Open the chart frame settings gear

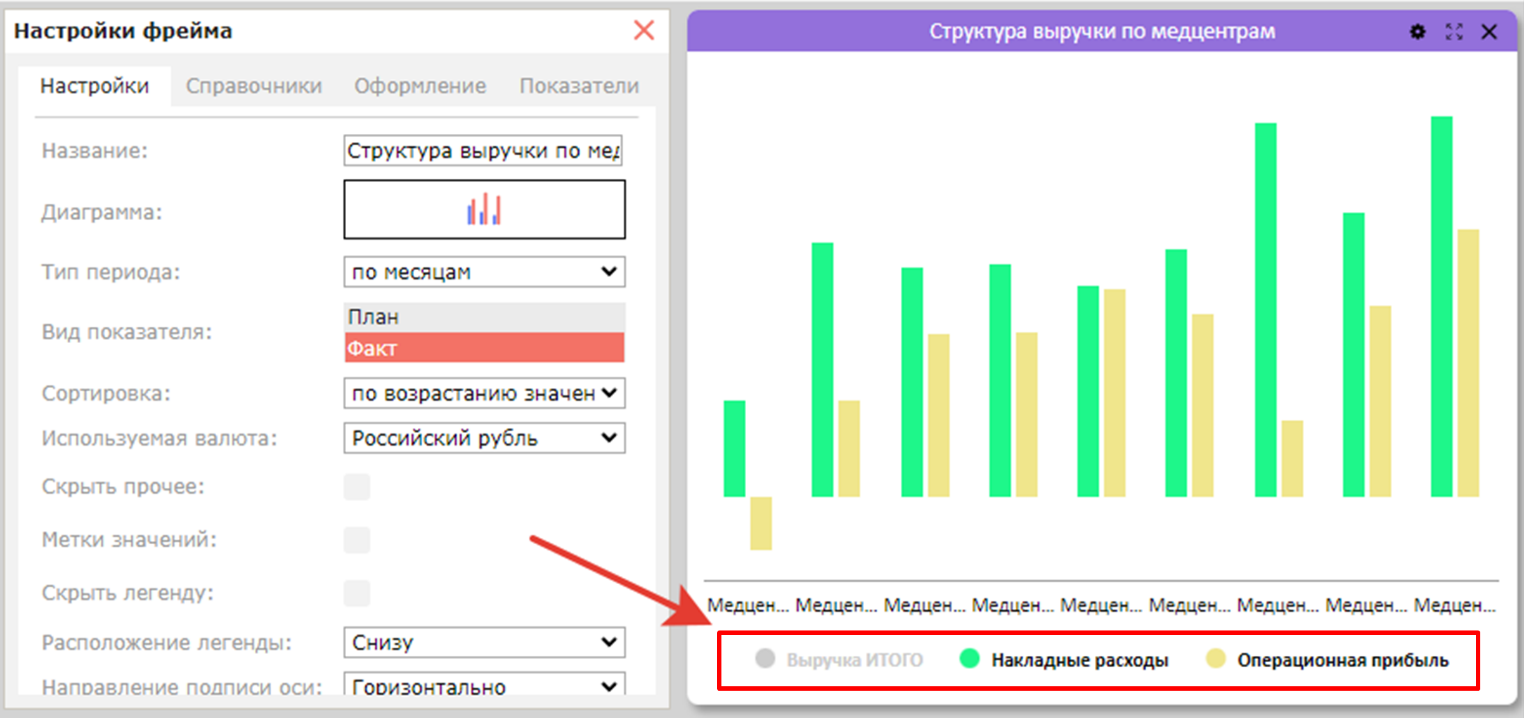click(x=1417, y=32)
